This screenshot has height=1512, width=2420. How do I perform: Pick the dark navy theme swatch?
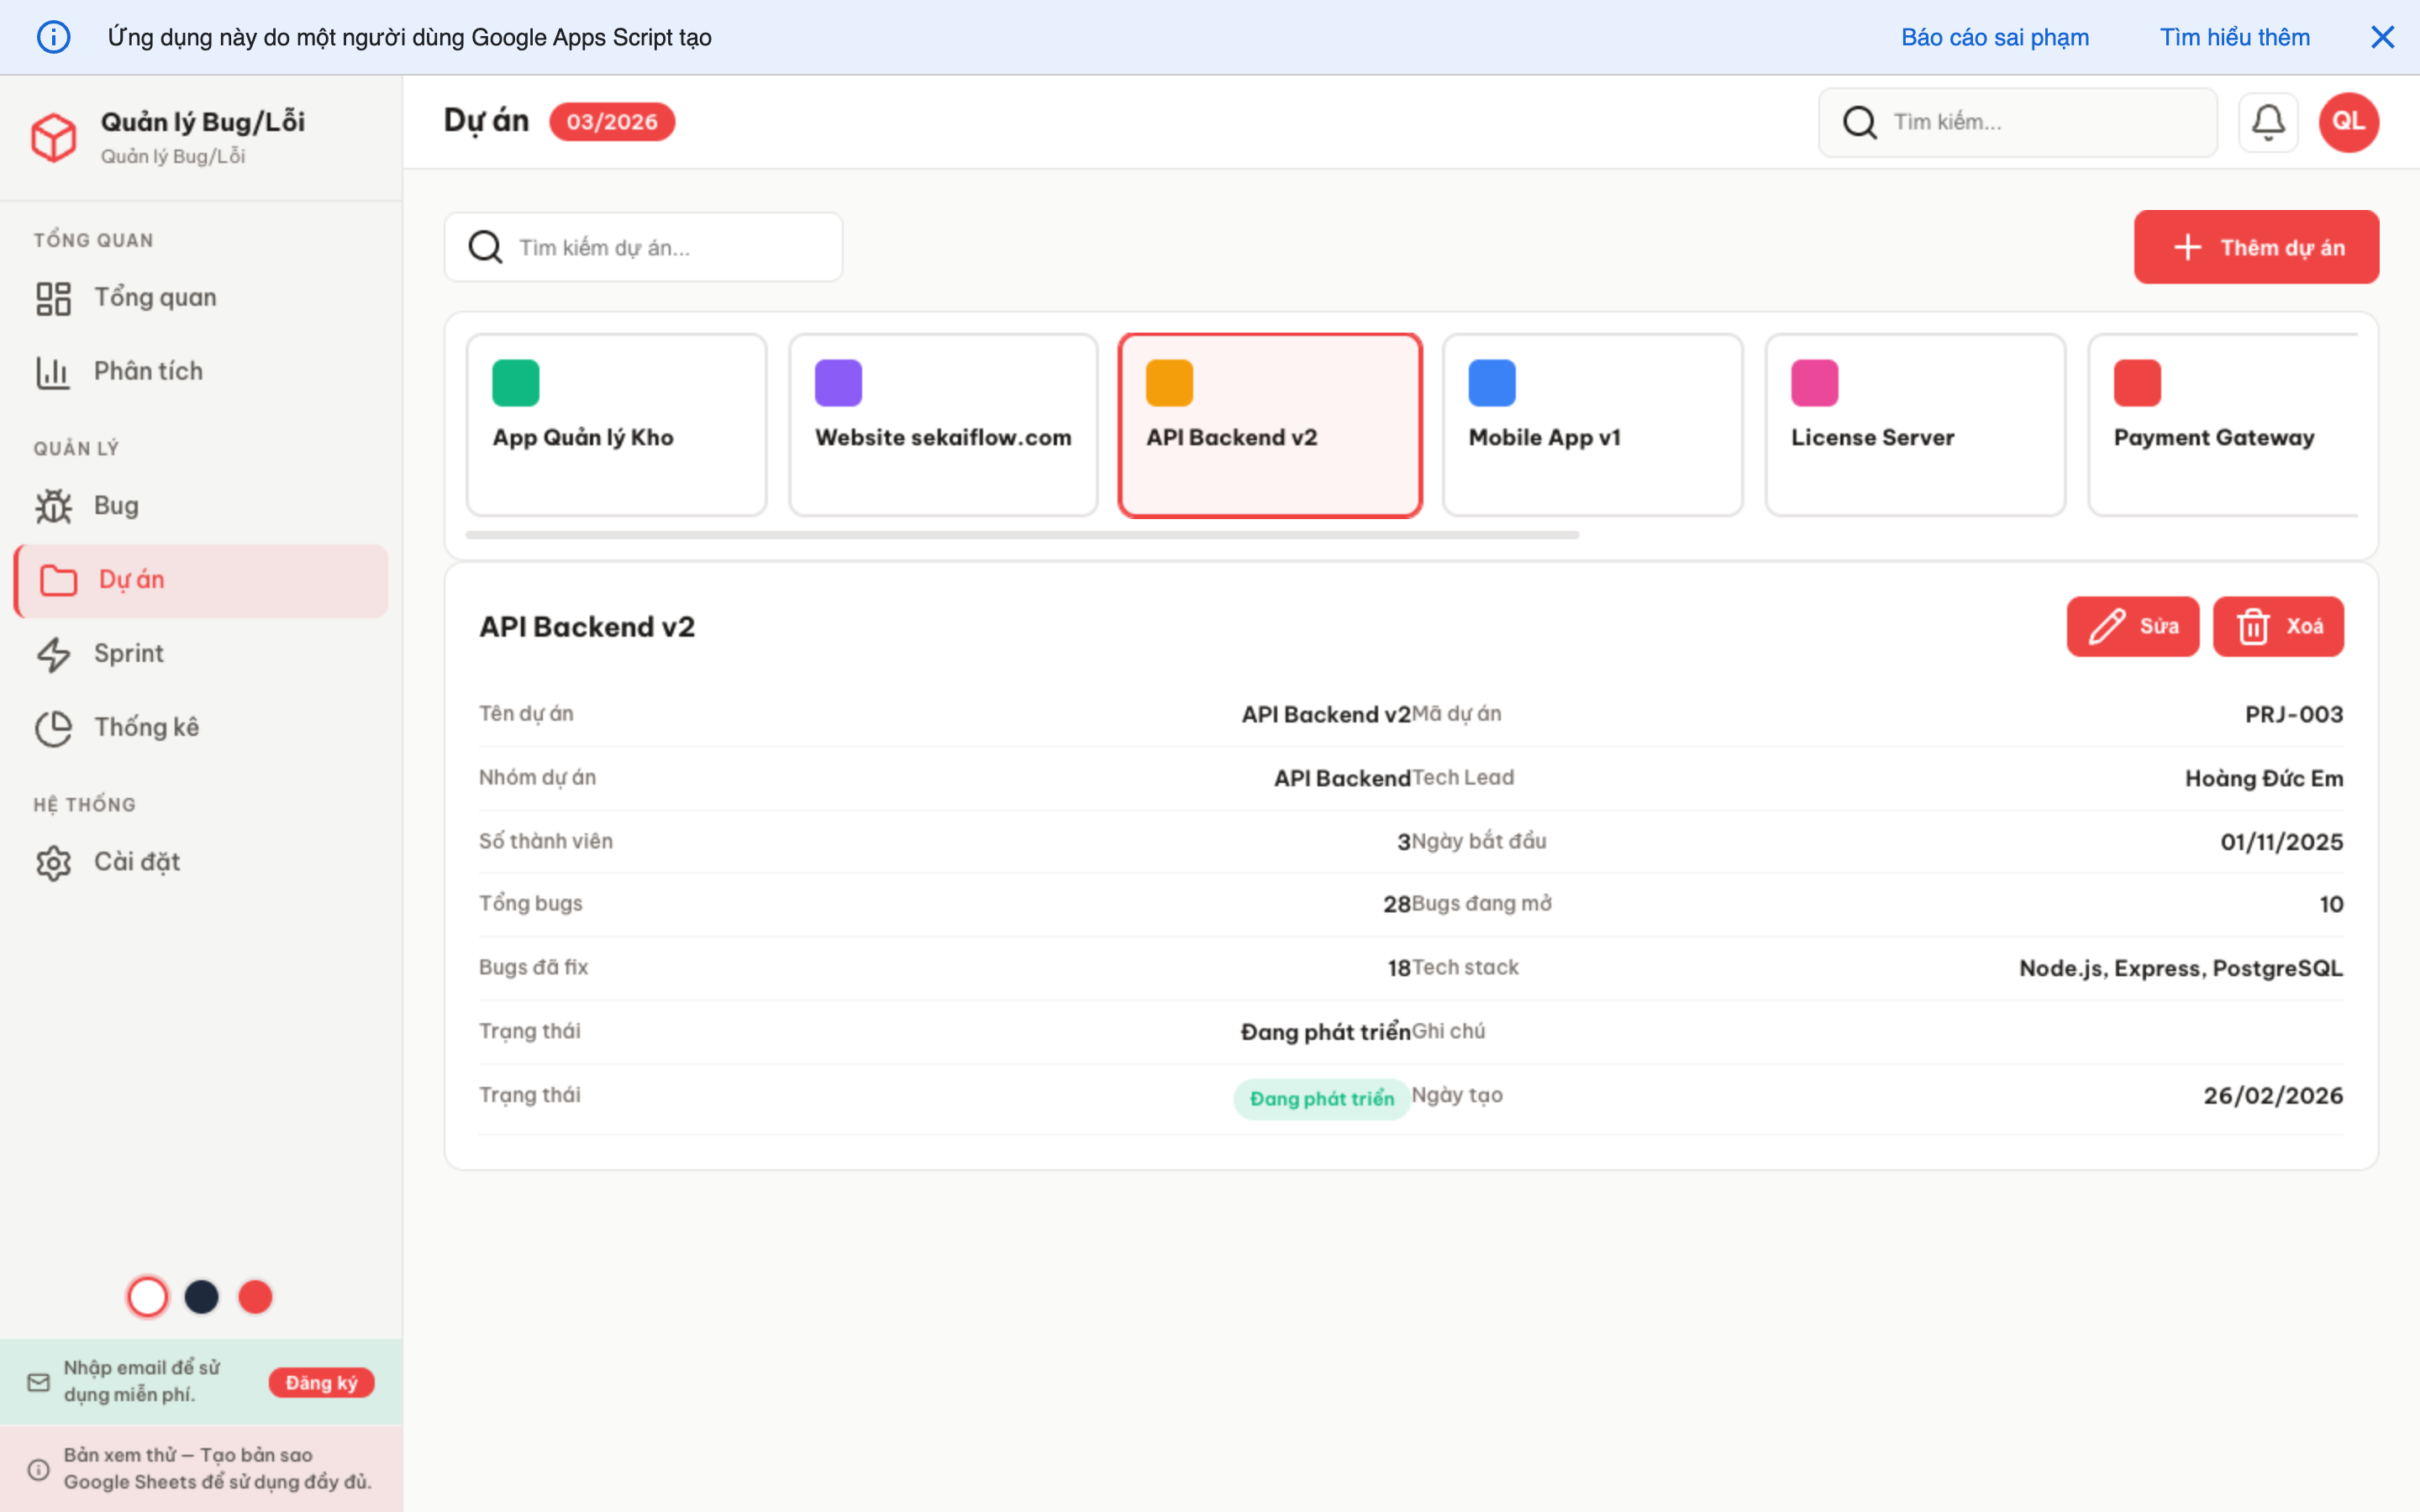pos(202,1296)
